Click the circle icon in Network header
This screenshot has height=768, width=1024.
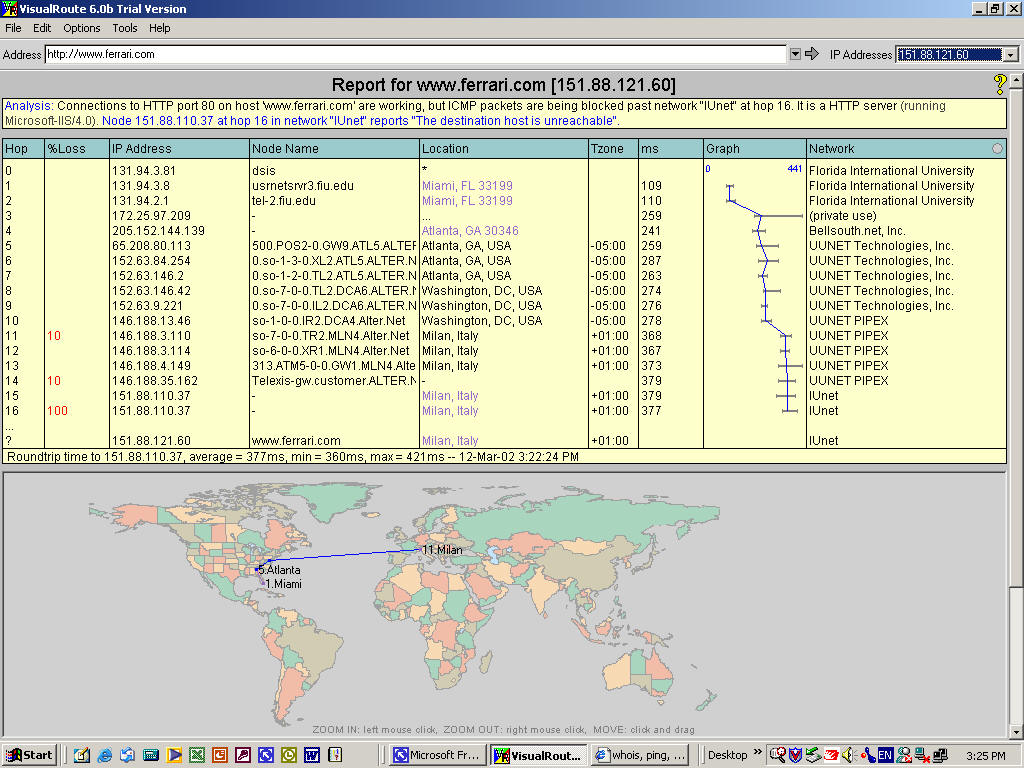(x=997, y=148)
